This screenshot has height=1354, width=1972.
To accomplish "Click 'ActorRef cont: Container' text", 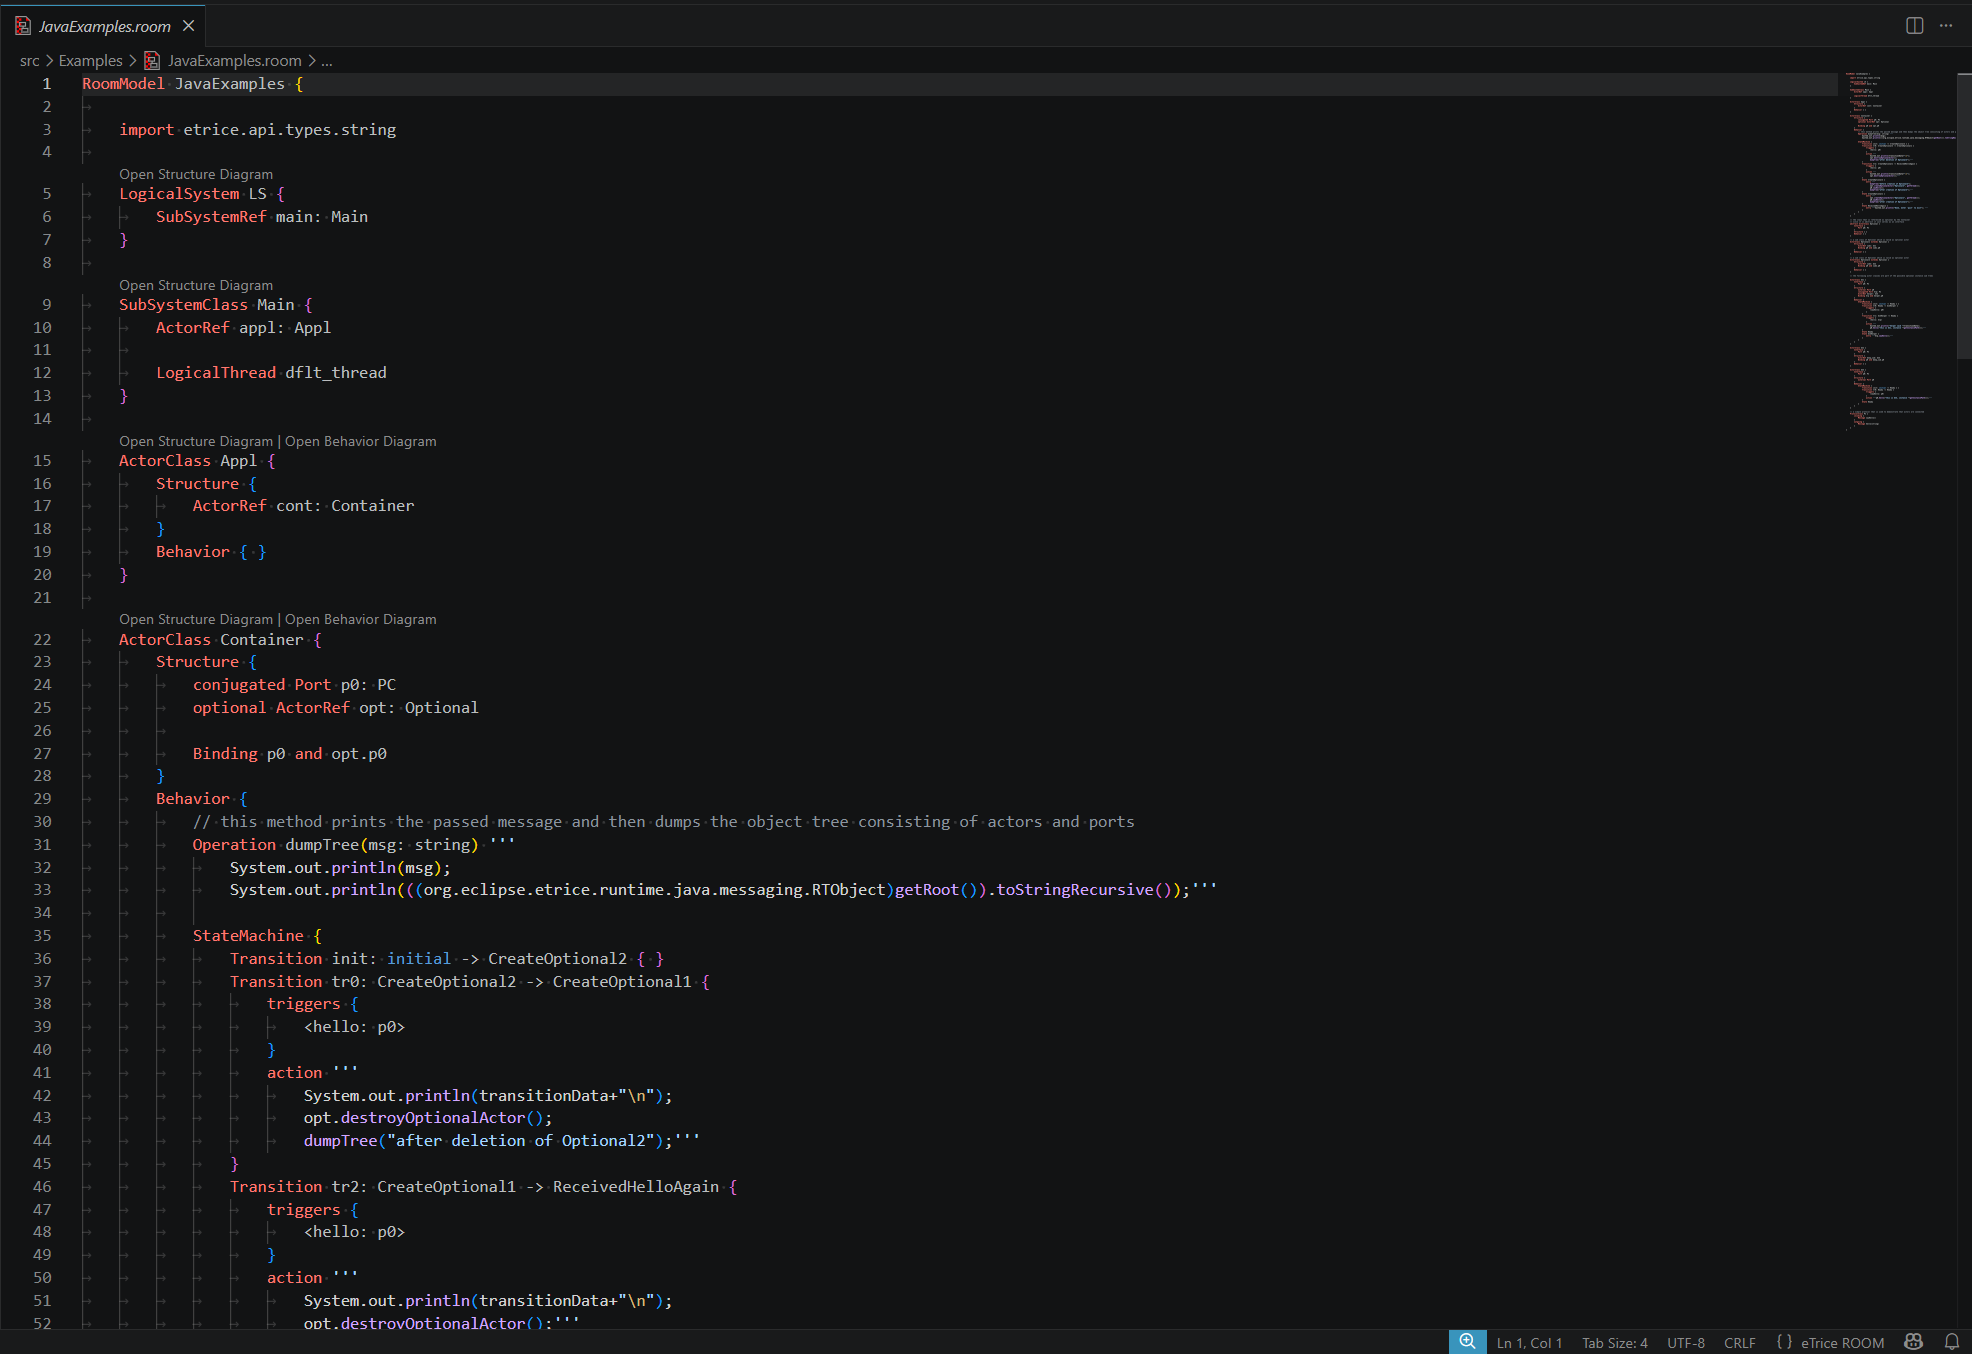I will coord(303,506).
